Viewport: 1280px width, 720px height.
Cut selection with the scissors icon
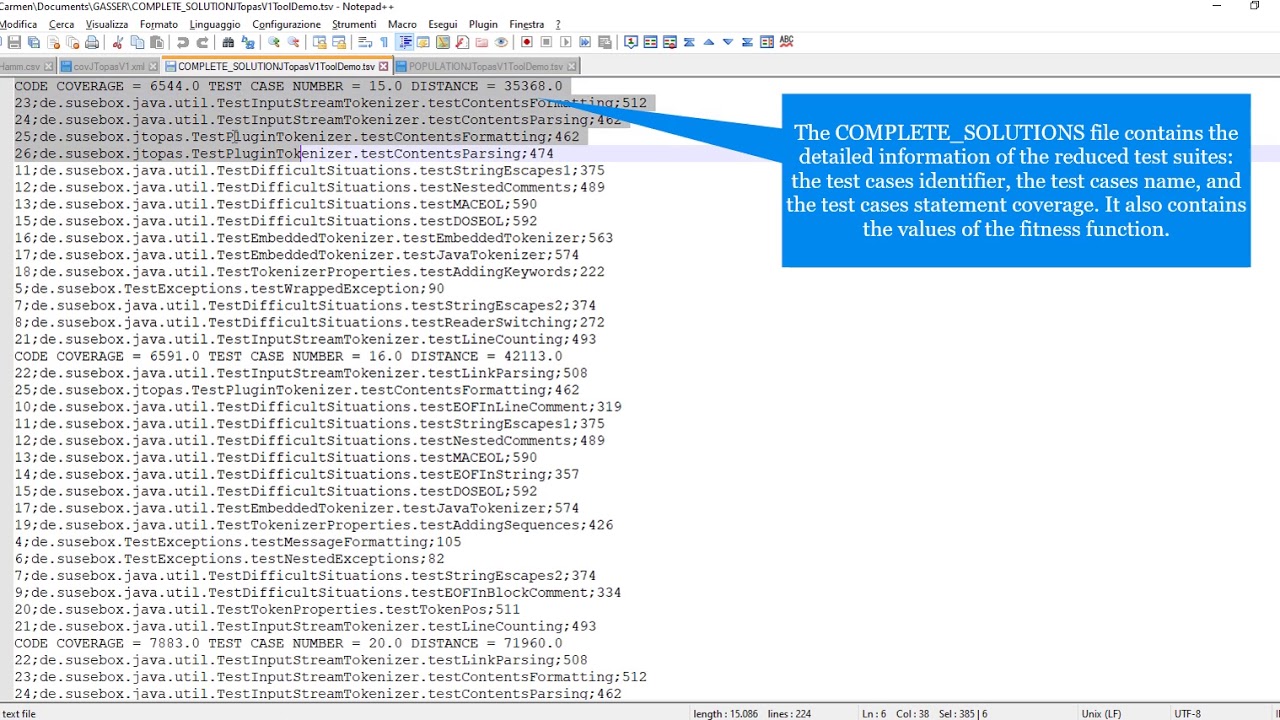tap(117, 42)
